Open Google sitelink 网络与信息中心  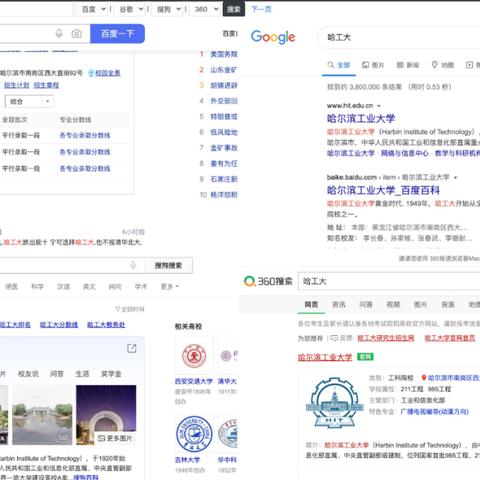pos(405,153)
